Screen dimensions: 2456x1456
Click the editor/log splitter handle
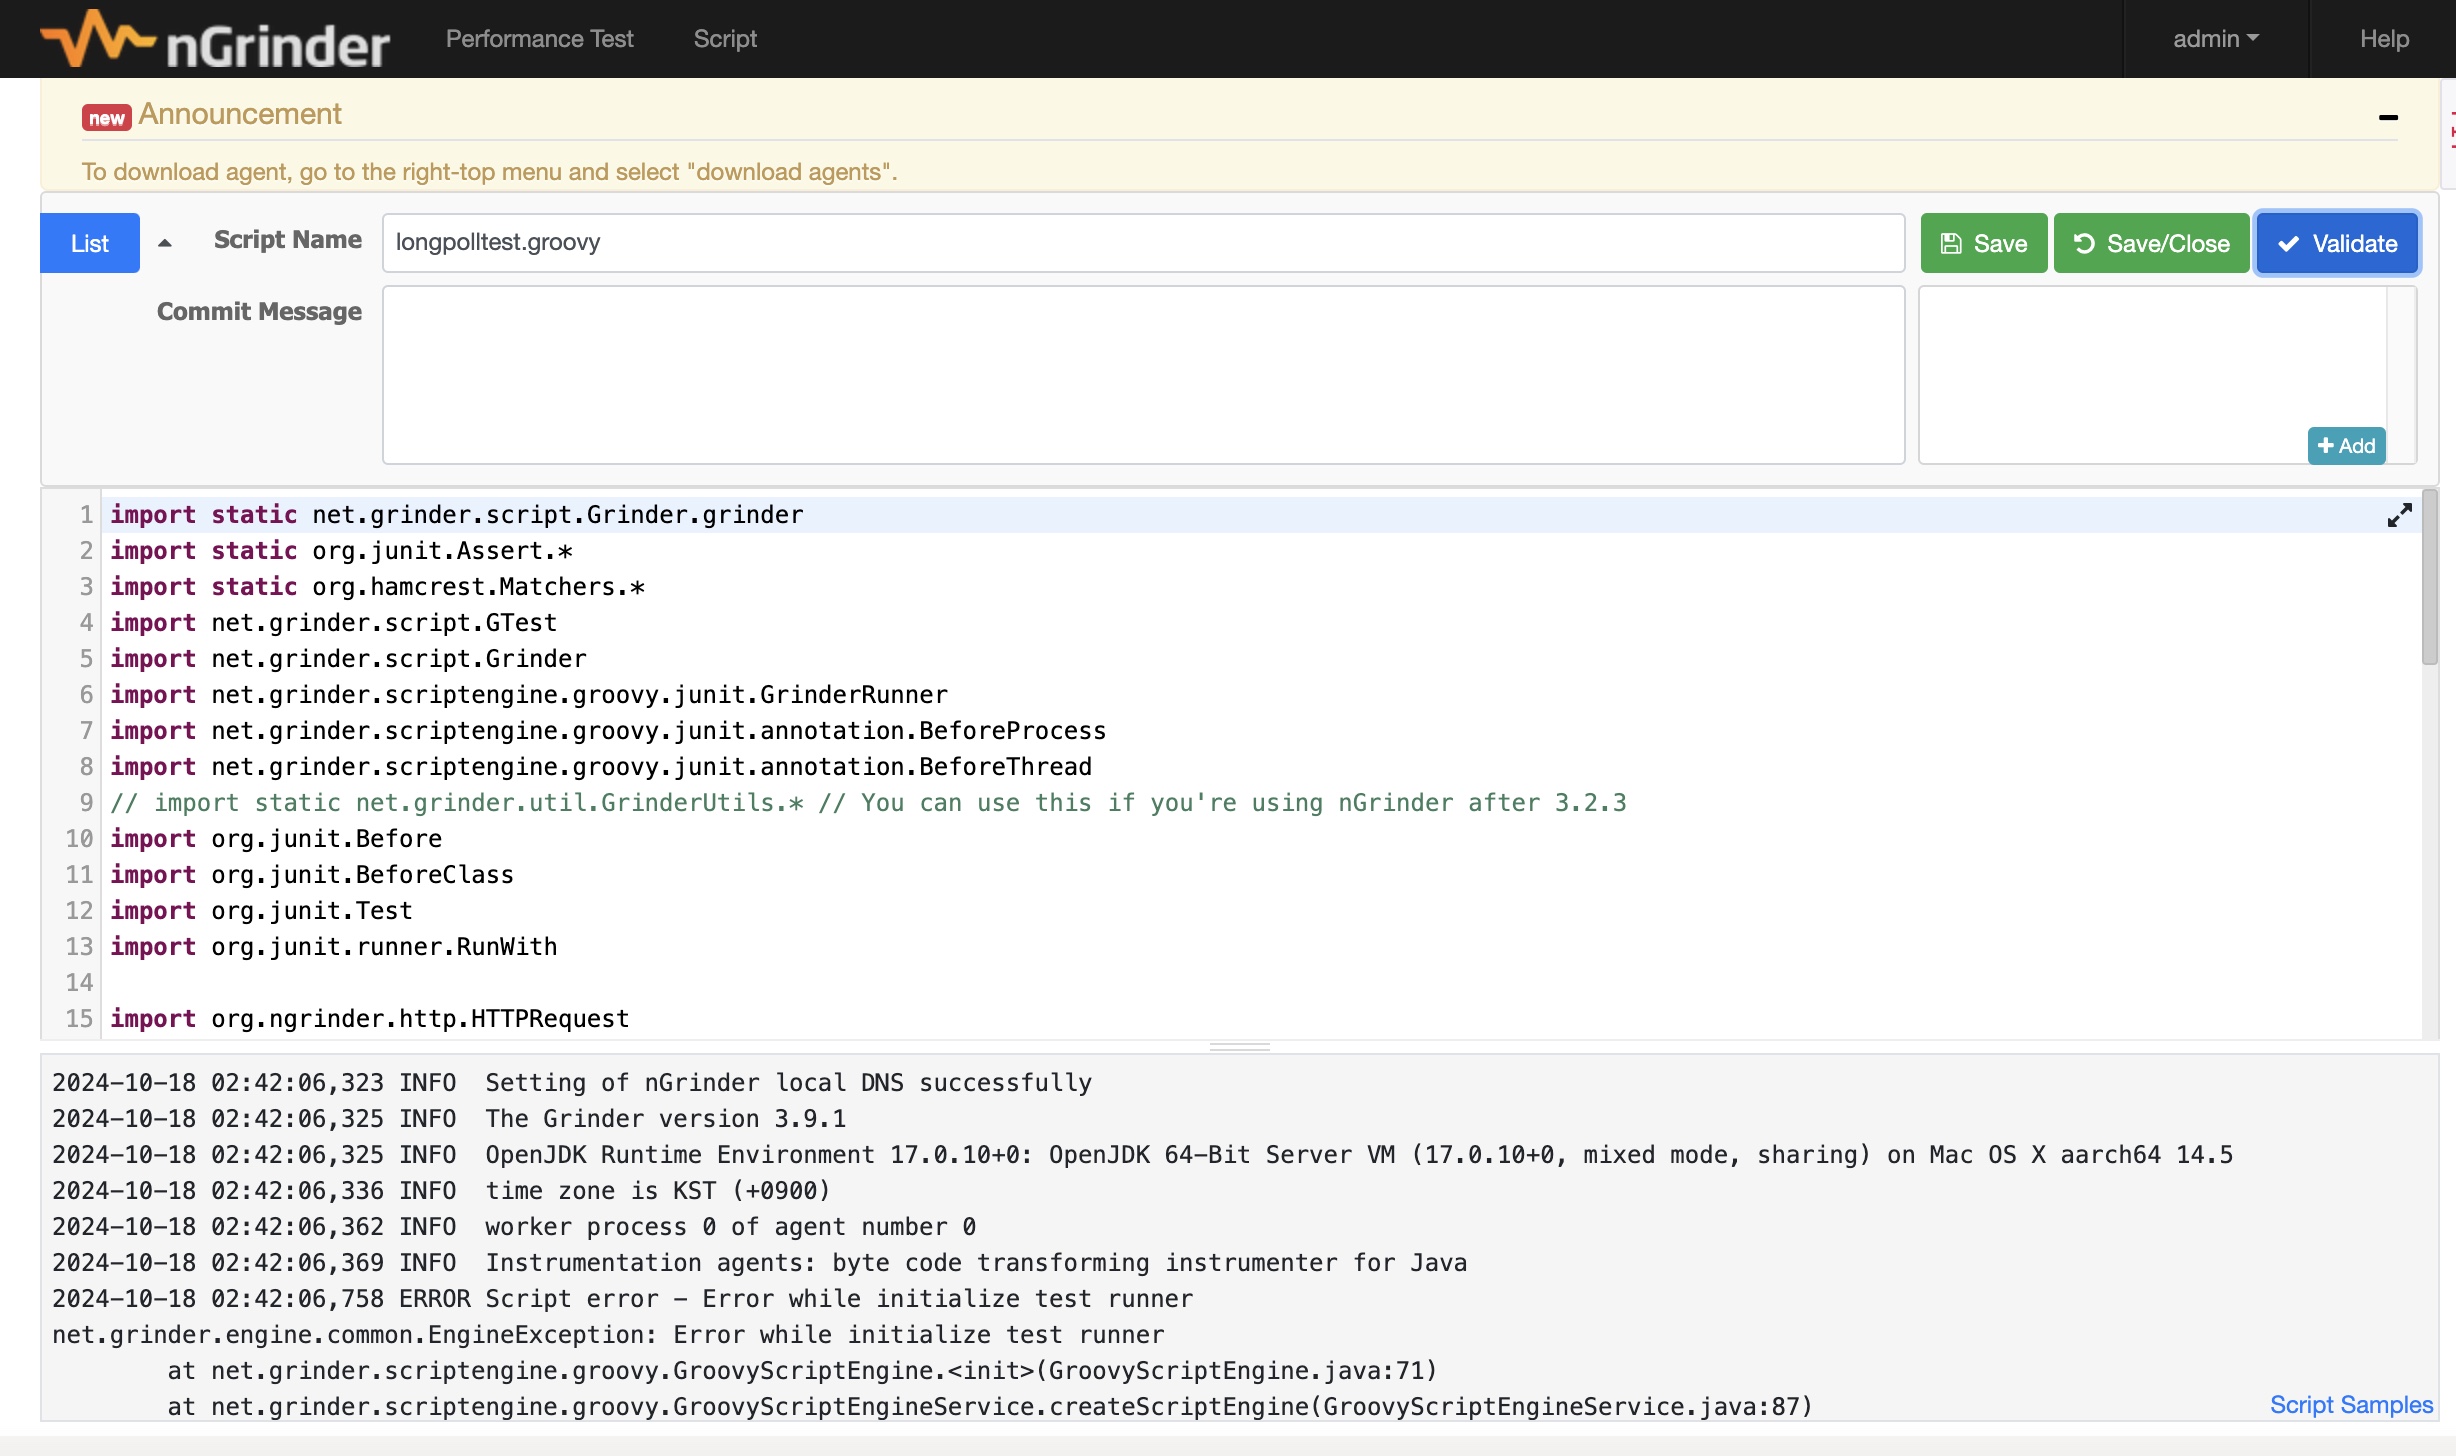click(x=1240, y=1047)
